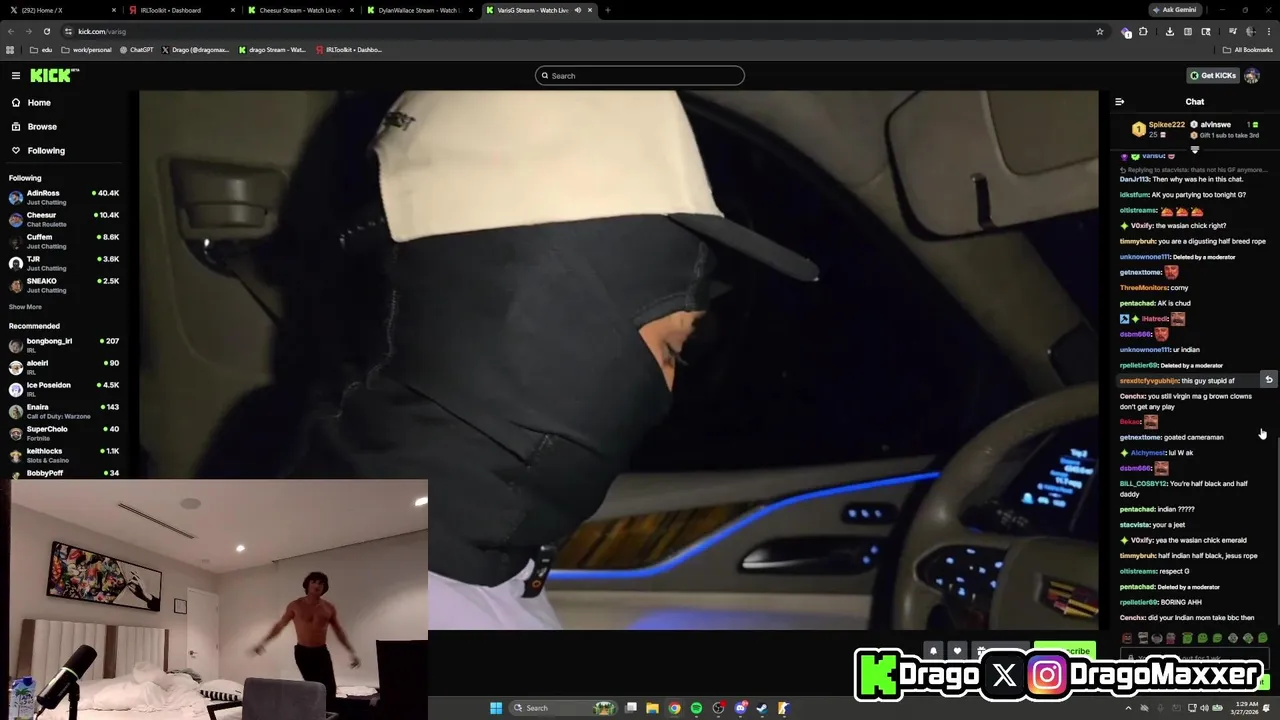Click Ask Gemini button

coord(1177,10)
